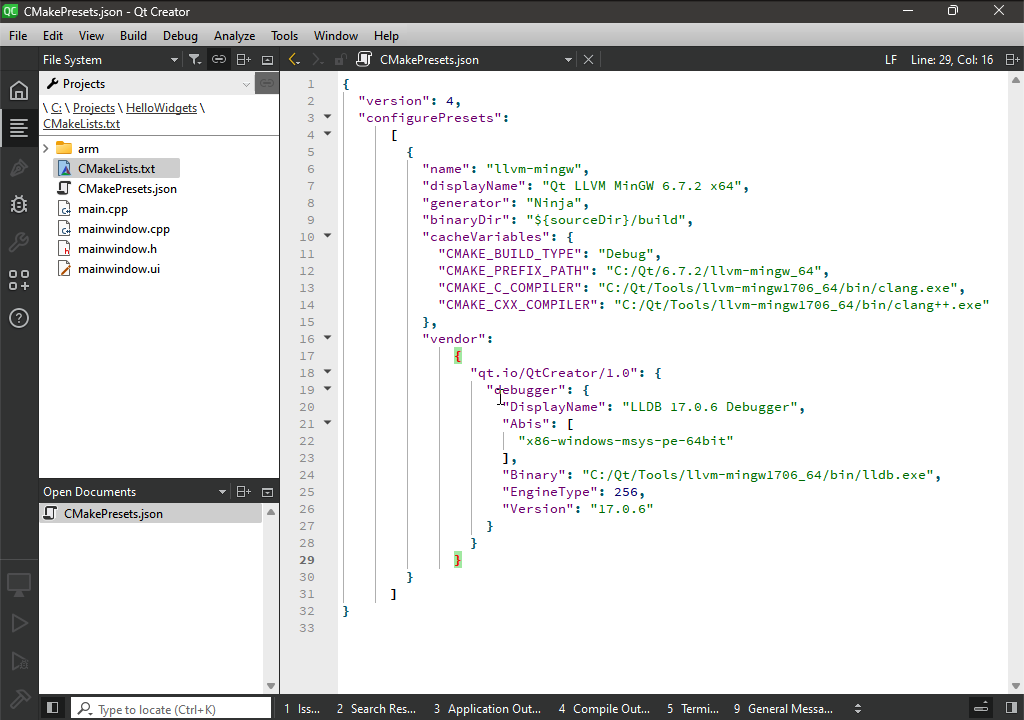Open the Build menu
Screen dimensions: 1024x720
click(x=133, y=35)
